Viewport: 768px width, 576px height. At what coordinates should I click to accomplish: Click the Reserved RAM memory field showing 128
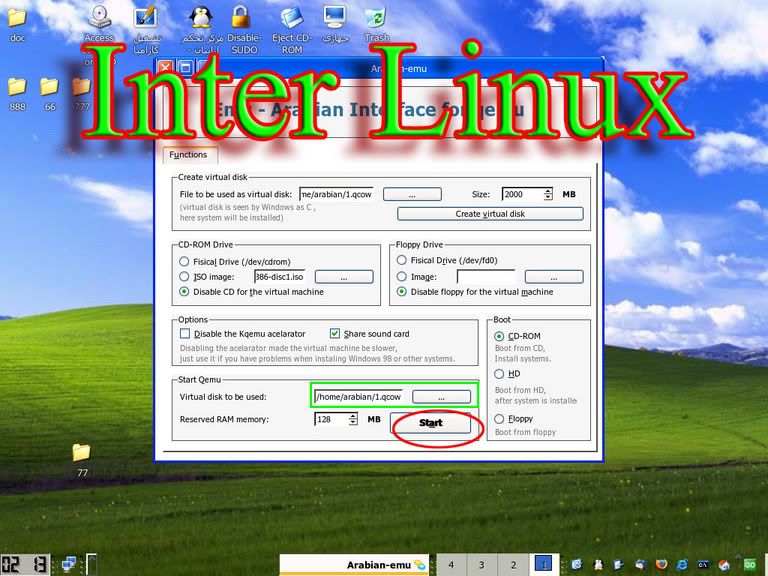[332, 419]
